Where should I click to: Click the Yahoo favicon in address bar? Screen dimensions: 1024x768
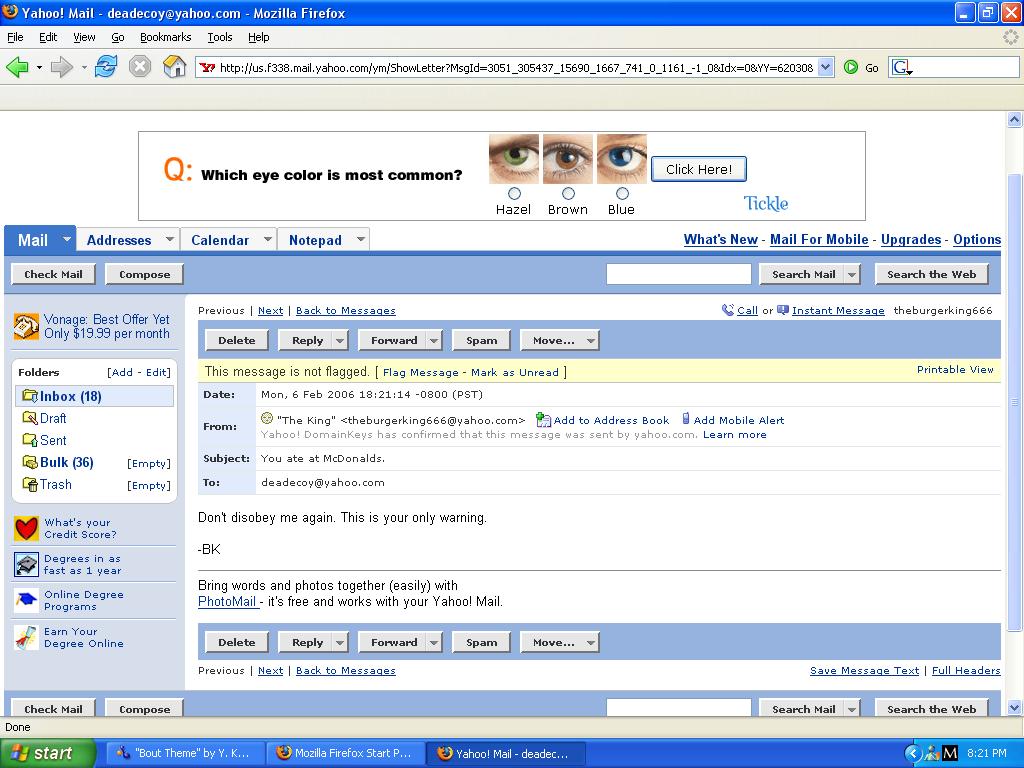208,67
